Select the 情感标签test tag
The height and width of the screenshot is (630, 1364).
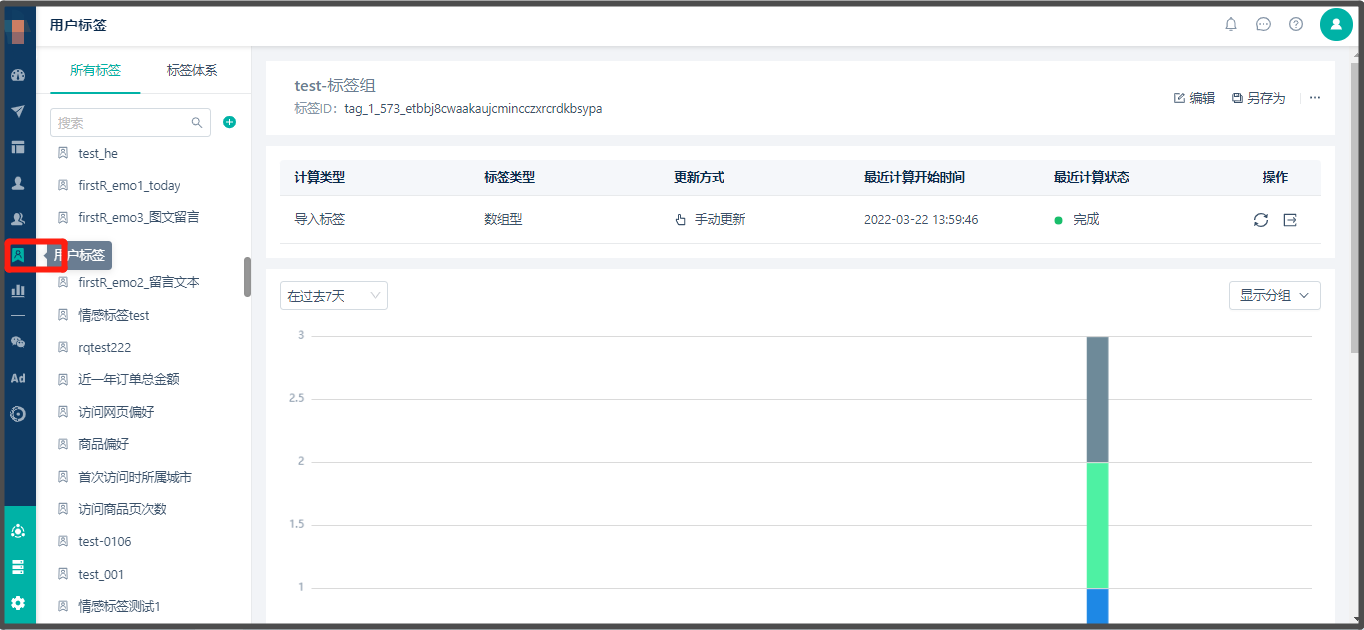pos(114,315)
